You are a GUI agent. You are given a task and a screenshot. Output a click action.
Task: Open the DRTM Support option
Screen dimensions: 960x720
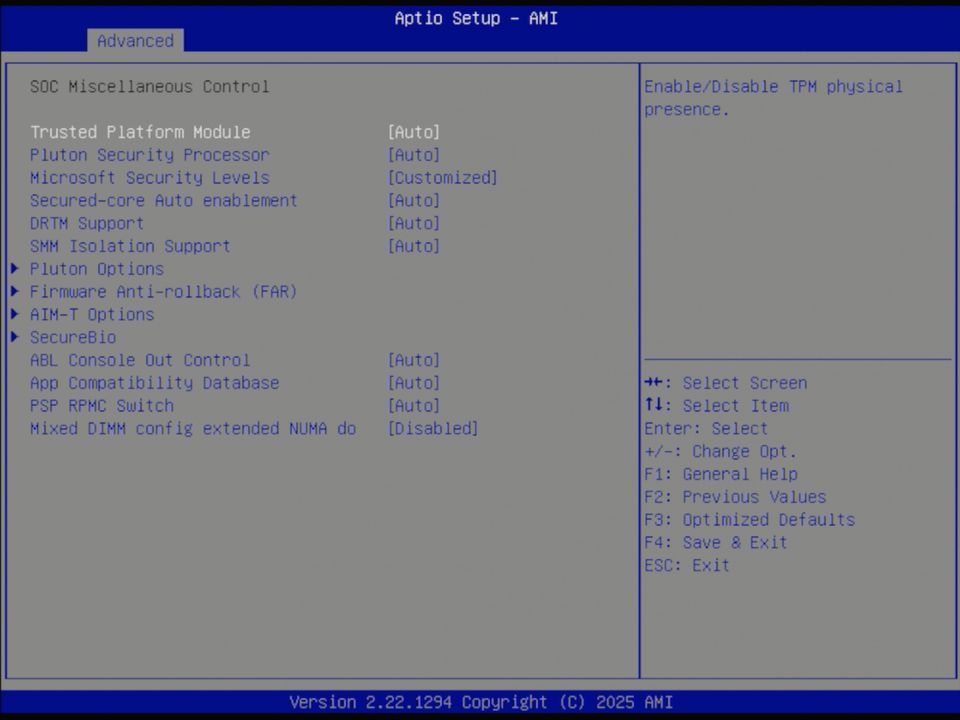[x=87, y=223]
